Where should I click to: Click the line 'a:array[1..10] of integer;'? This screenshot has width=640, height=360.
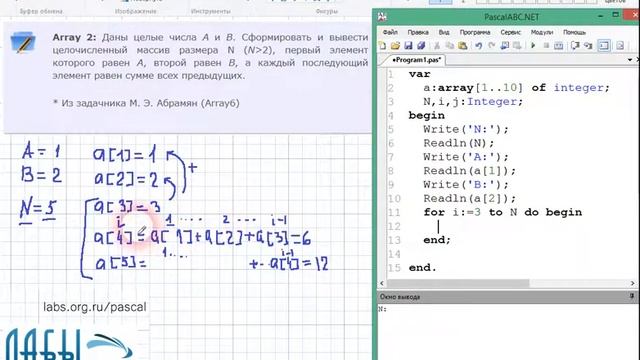point(516,88)
